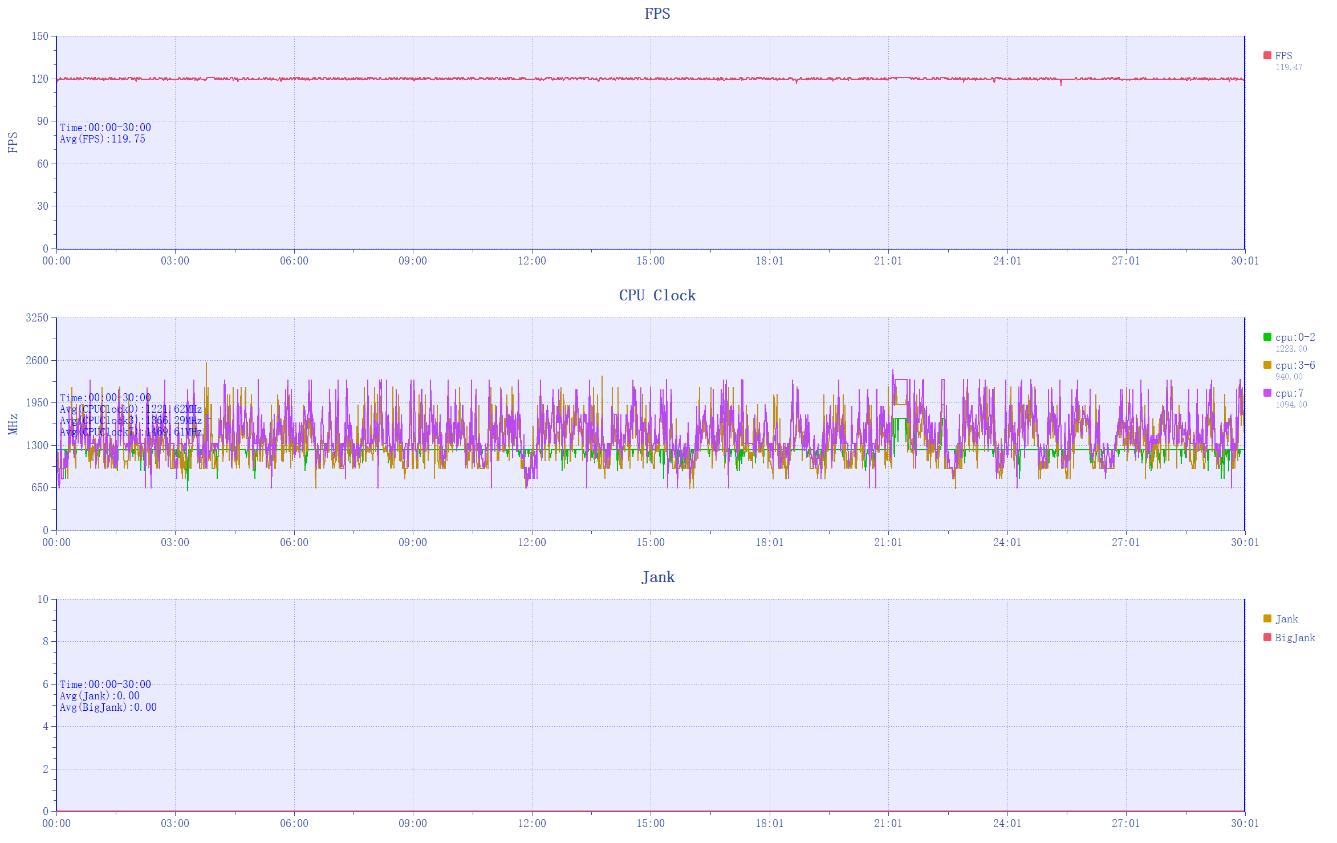Toggle the cpu:3-6 legend entry
The image size is (1337, 843).
tap(1289, 366)
